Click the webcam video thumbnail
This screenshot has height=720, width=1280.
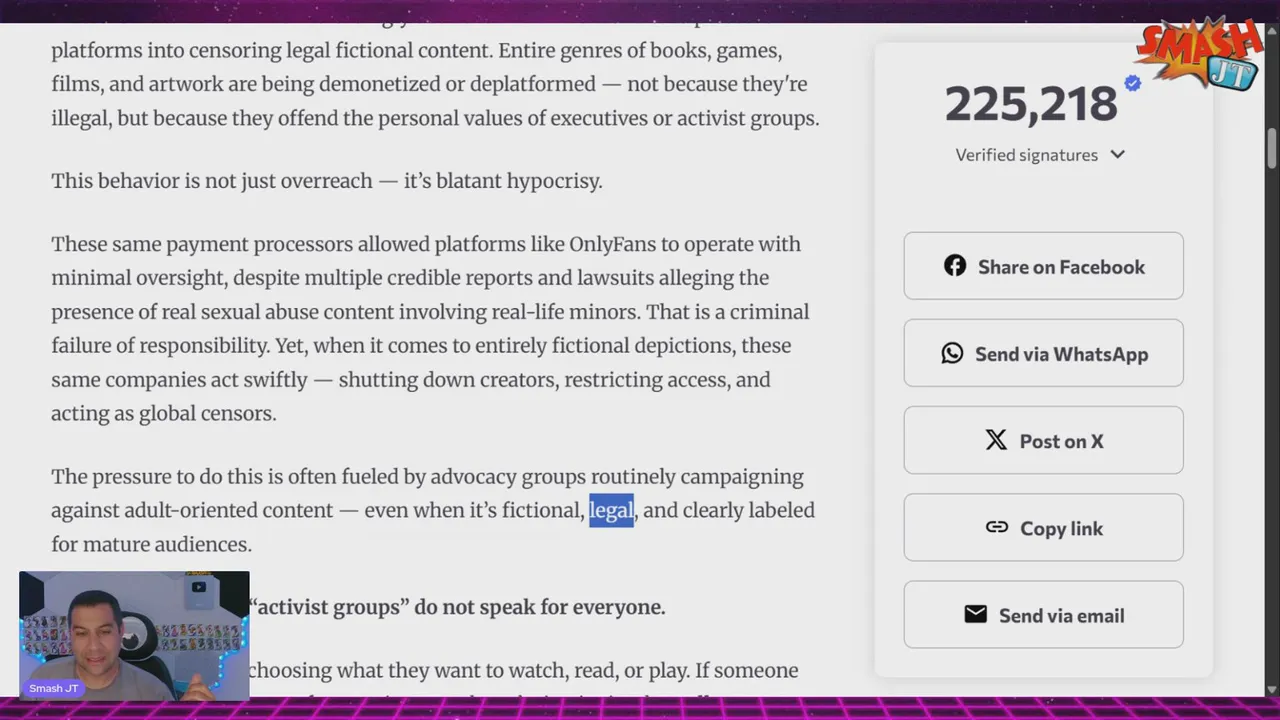click(x=134, y=635)
